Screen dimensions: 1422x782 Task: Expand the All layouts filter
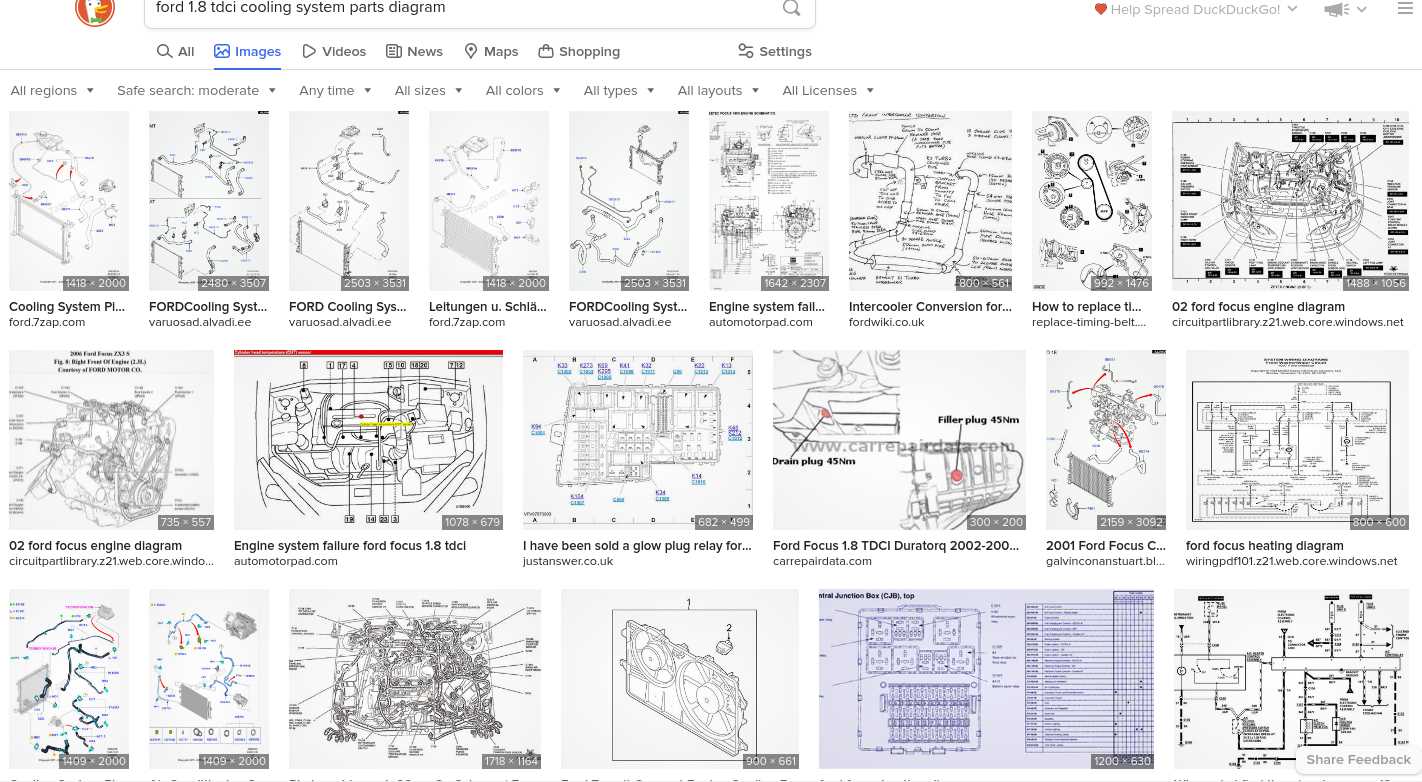(x=718, y=90)
